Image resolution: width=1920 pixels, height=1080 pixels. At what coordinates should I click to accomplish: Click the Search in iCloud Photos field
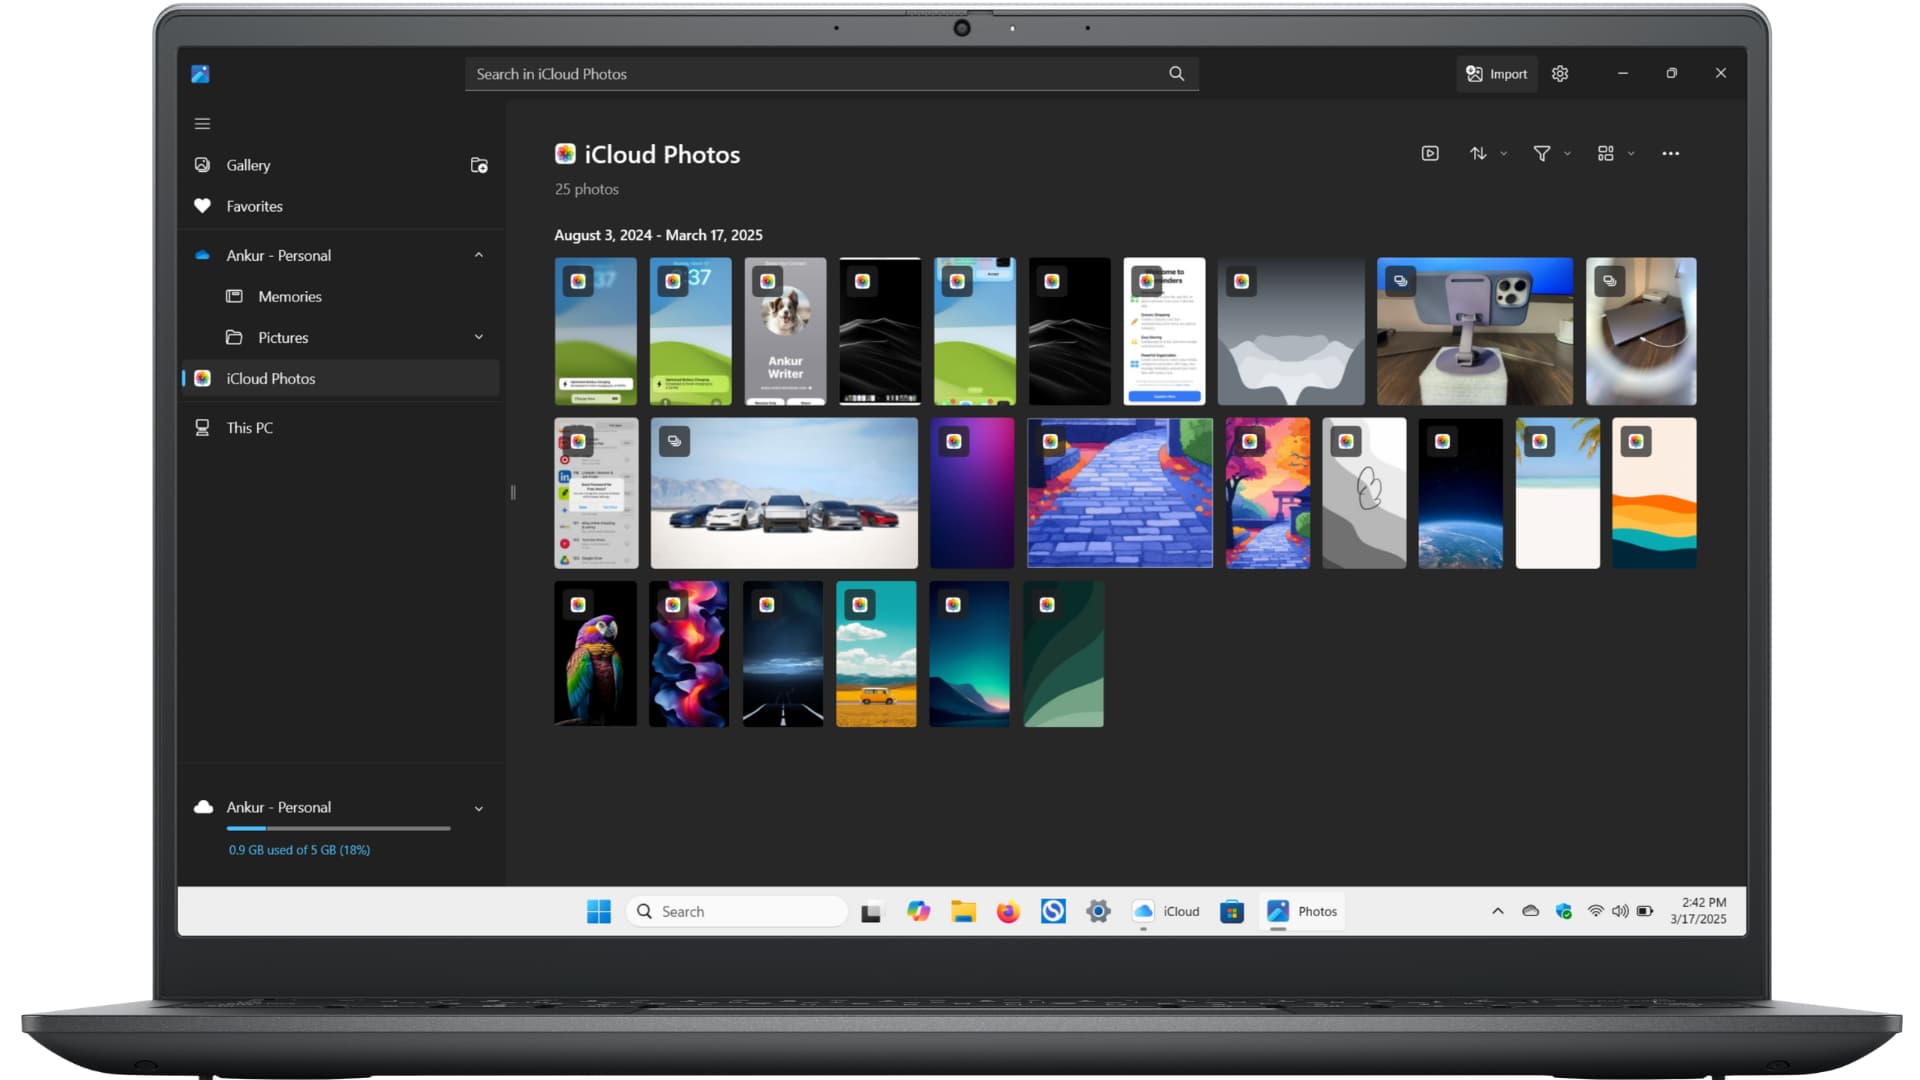832,74
